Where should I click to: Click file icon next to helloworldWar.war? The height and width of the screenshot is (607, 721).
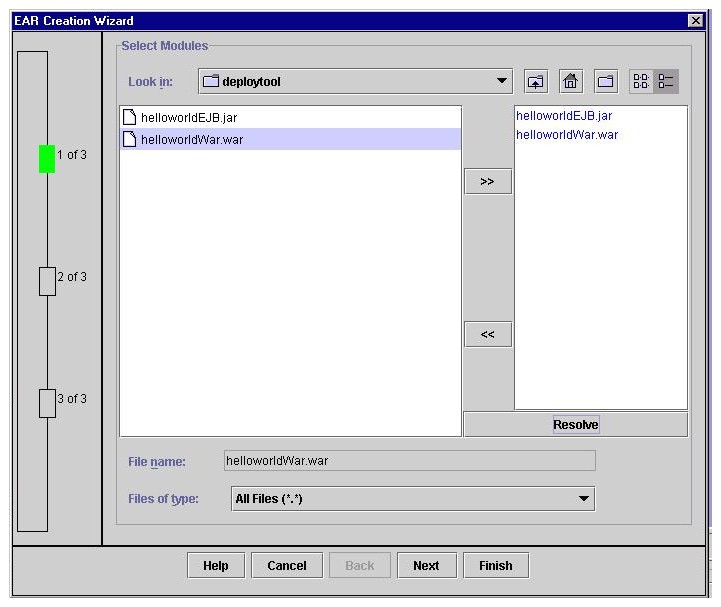(x=130, y=139)
